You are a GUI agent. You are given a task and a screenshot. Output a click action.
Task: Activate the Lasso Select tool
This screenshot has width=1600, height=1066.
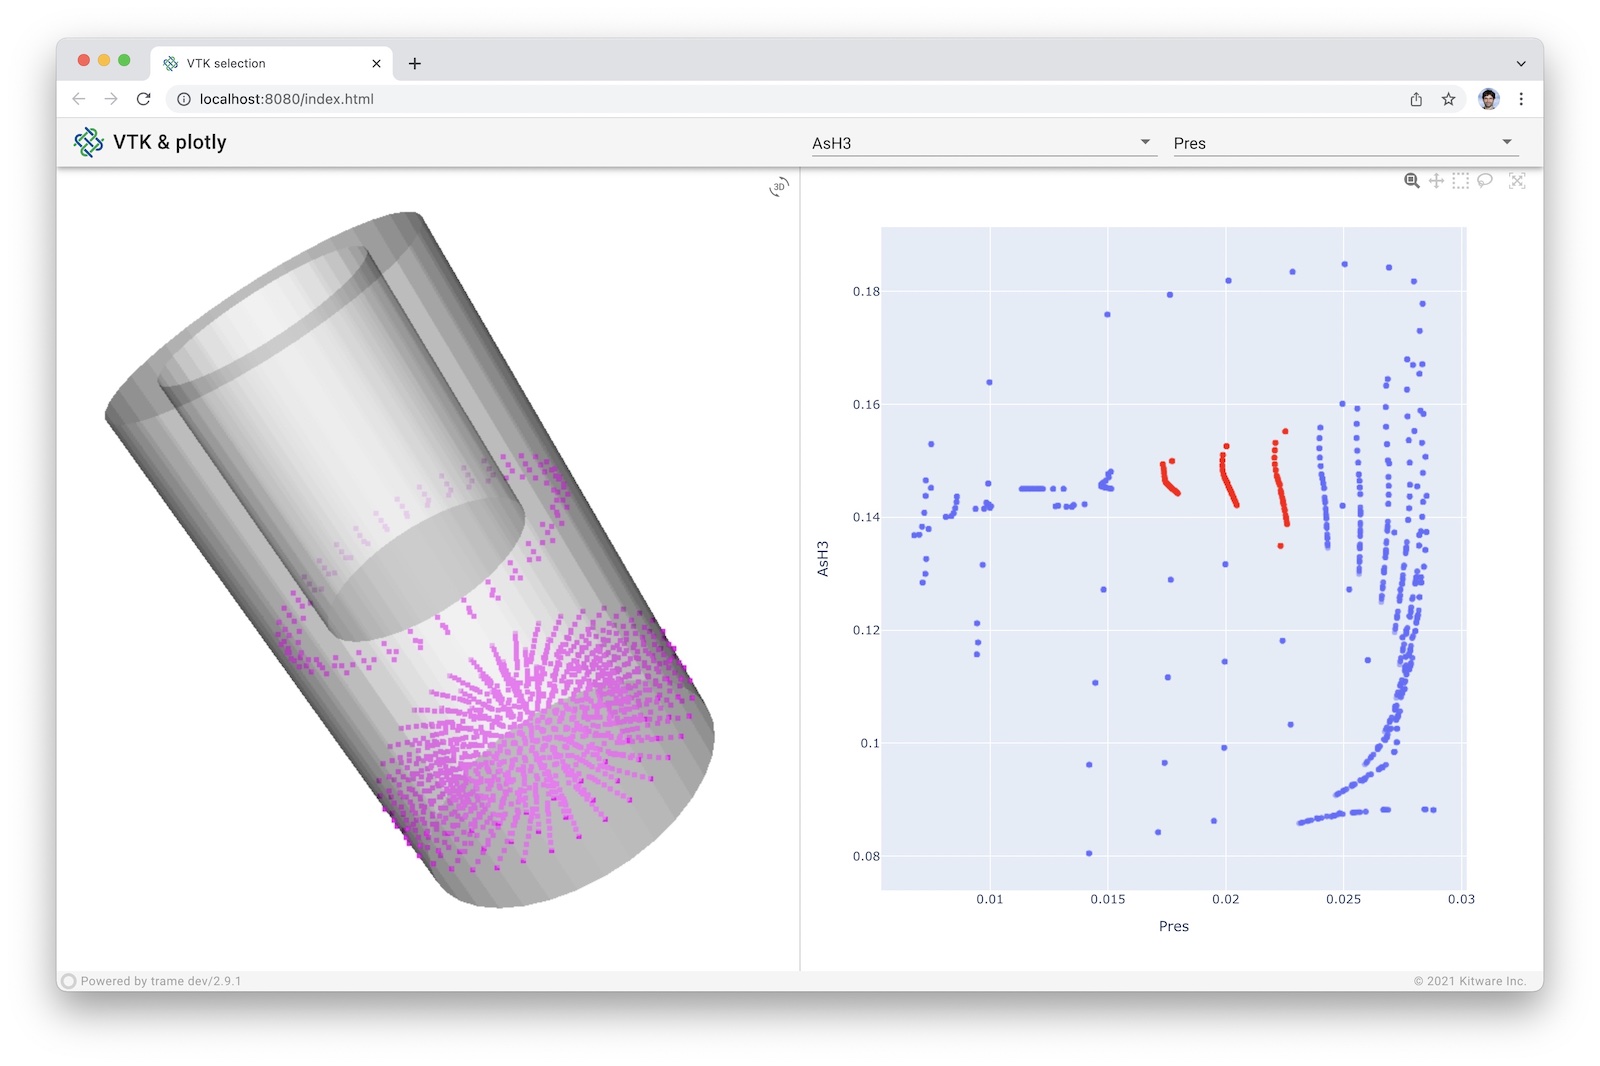pyautogui.click(x=1485, y=181)
